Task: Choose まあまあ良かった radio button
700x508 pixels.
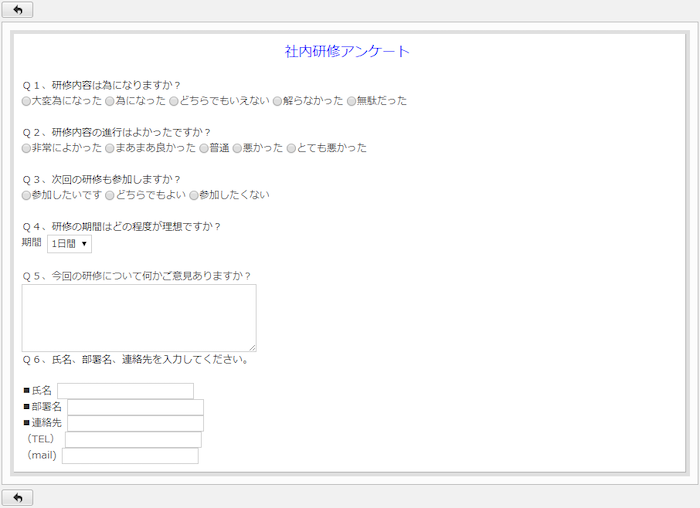Action: coord(110,148)
